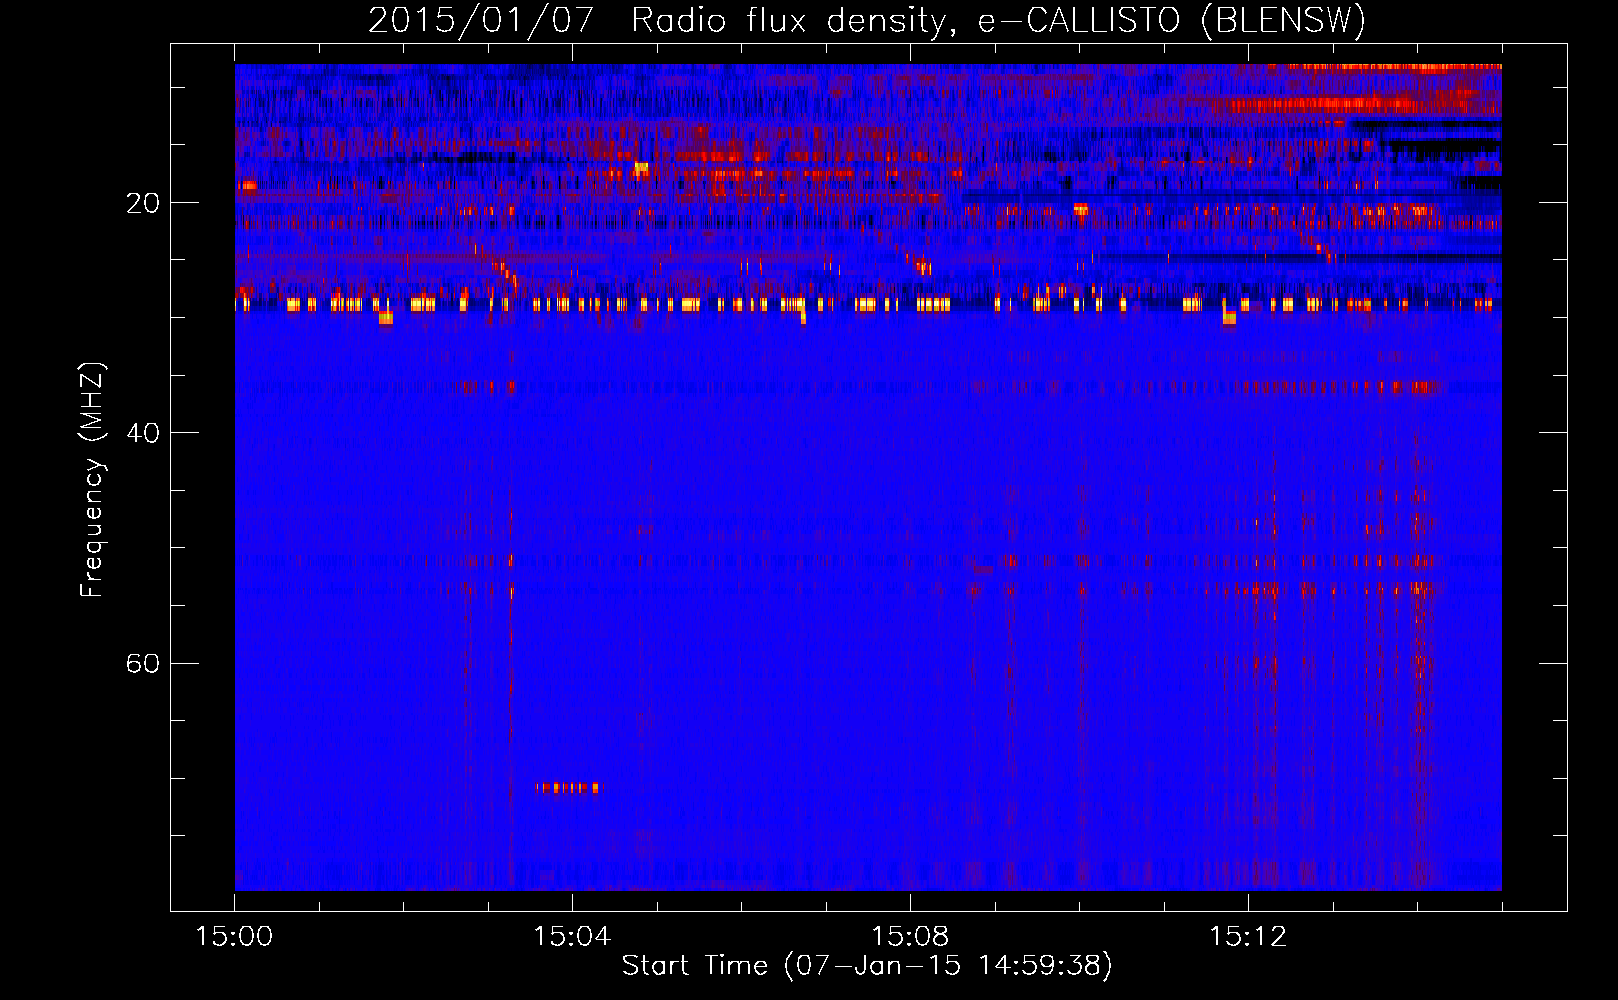Click the '15:00' time tick label
This screenshot has height=1000, width=1618.
[235, 937]
